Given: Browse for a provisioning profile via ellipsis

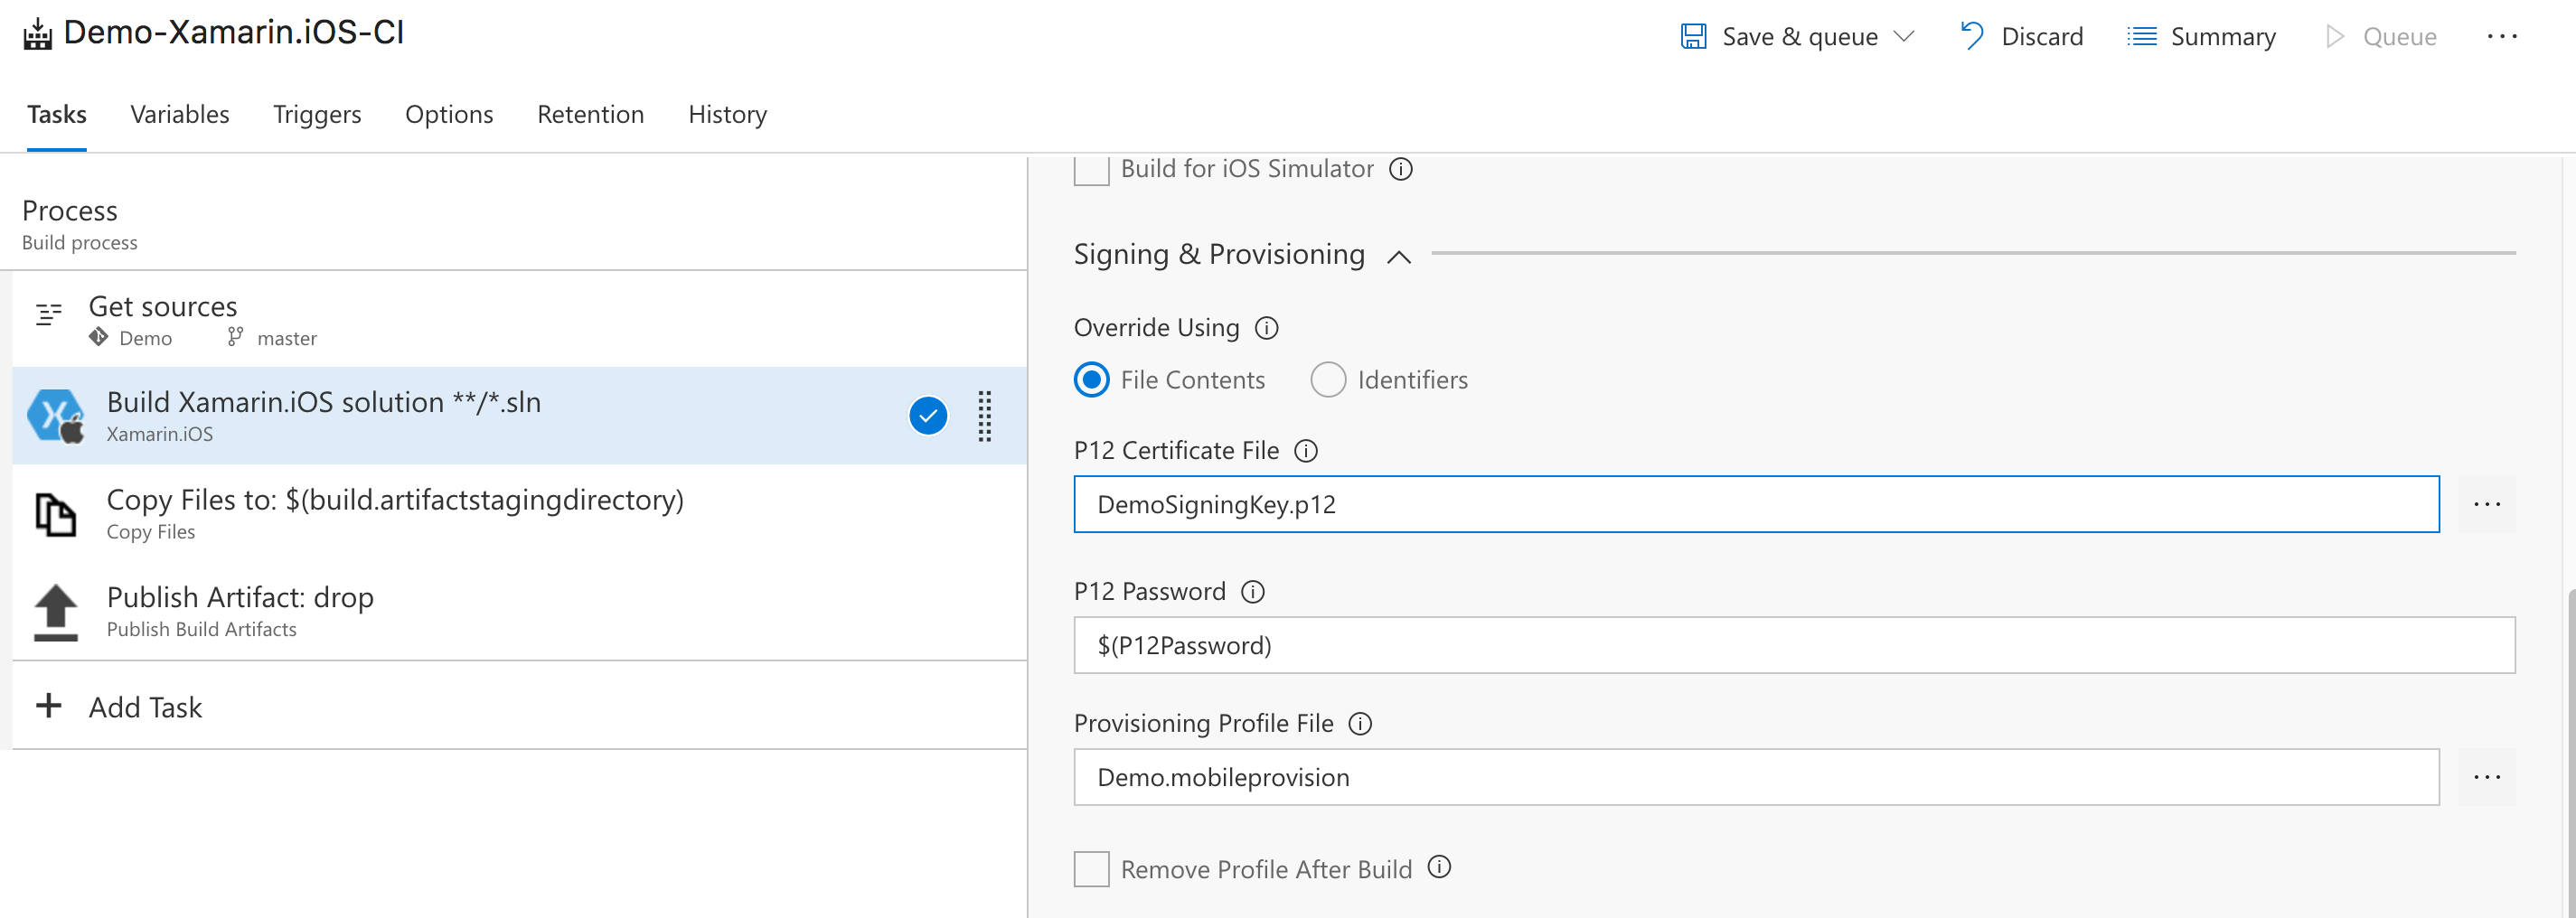Looking at the screenshot, I should click(2488, 776).
